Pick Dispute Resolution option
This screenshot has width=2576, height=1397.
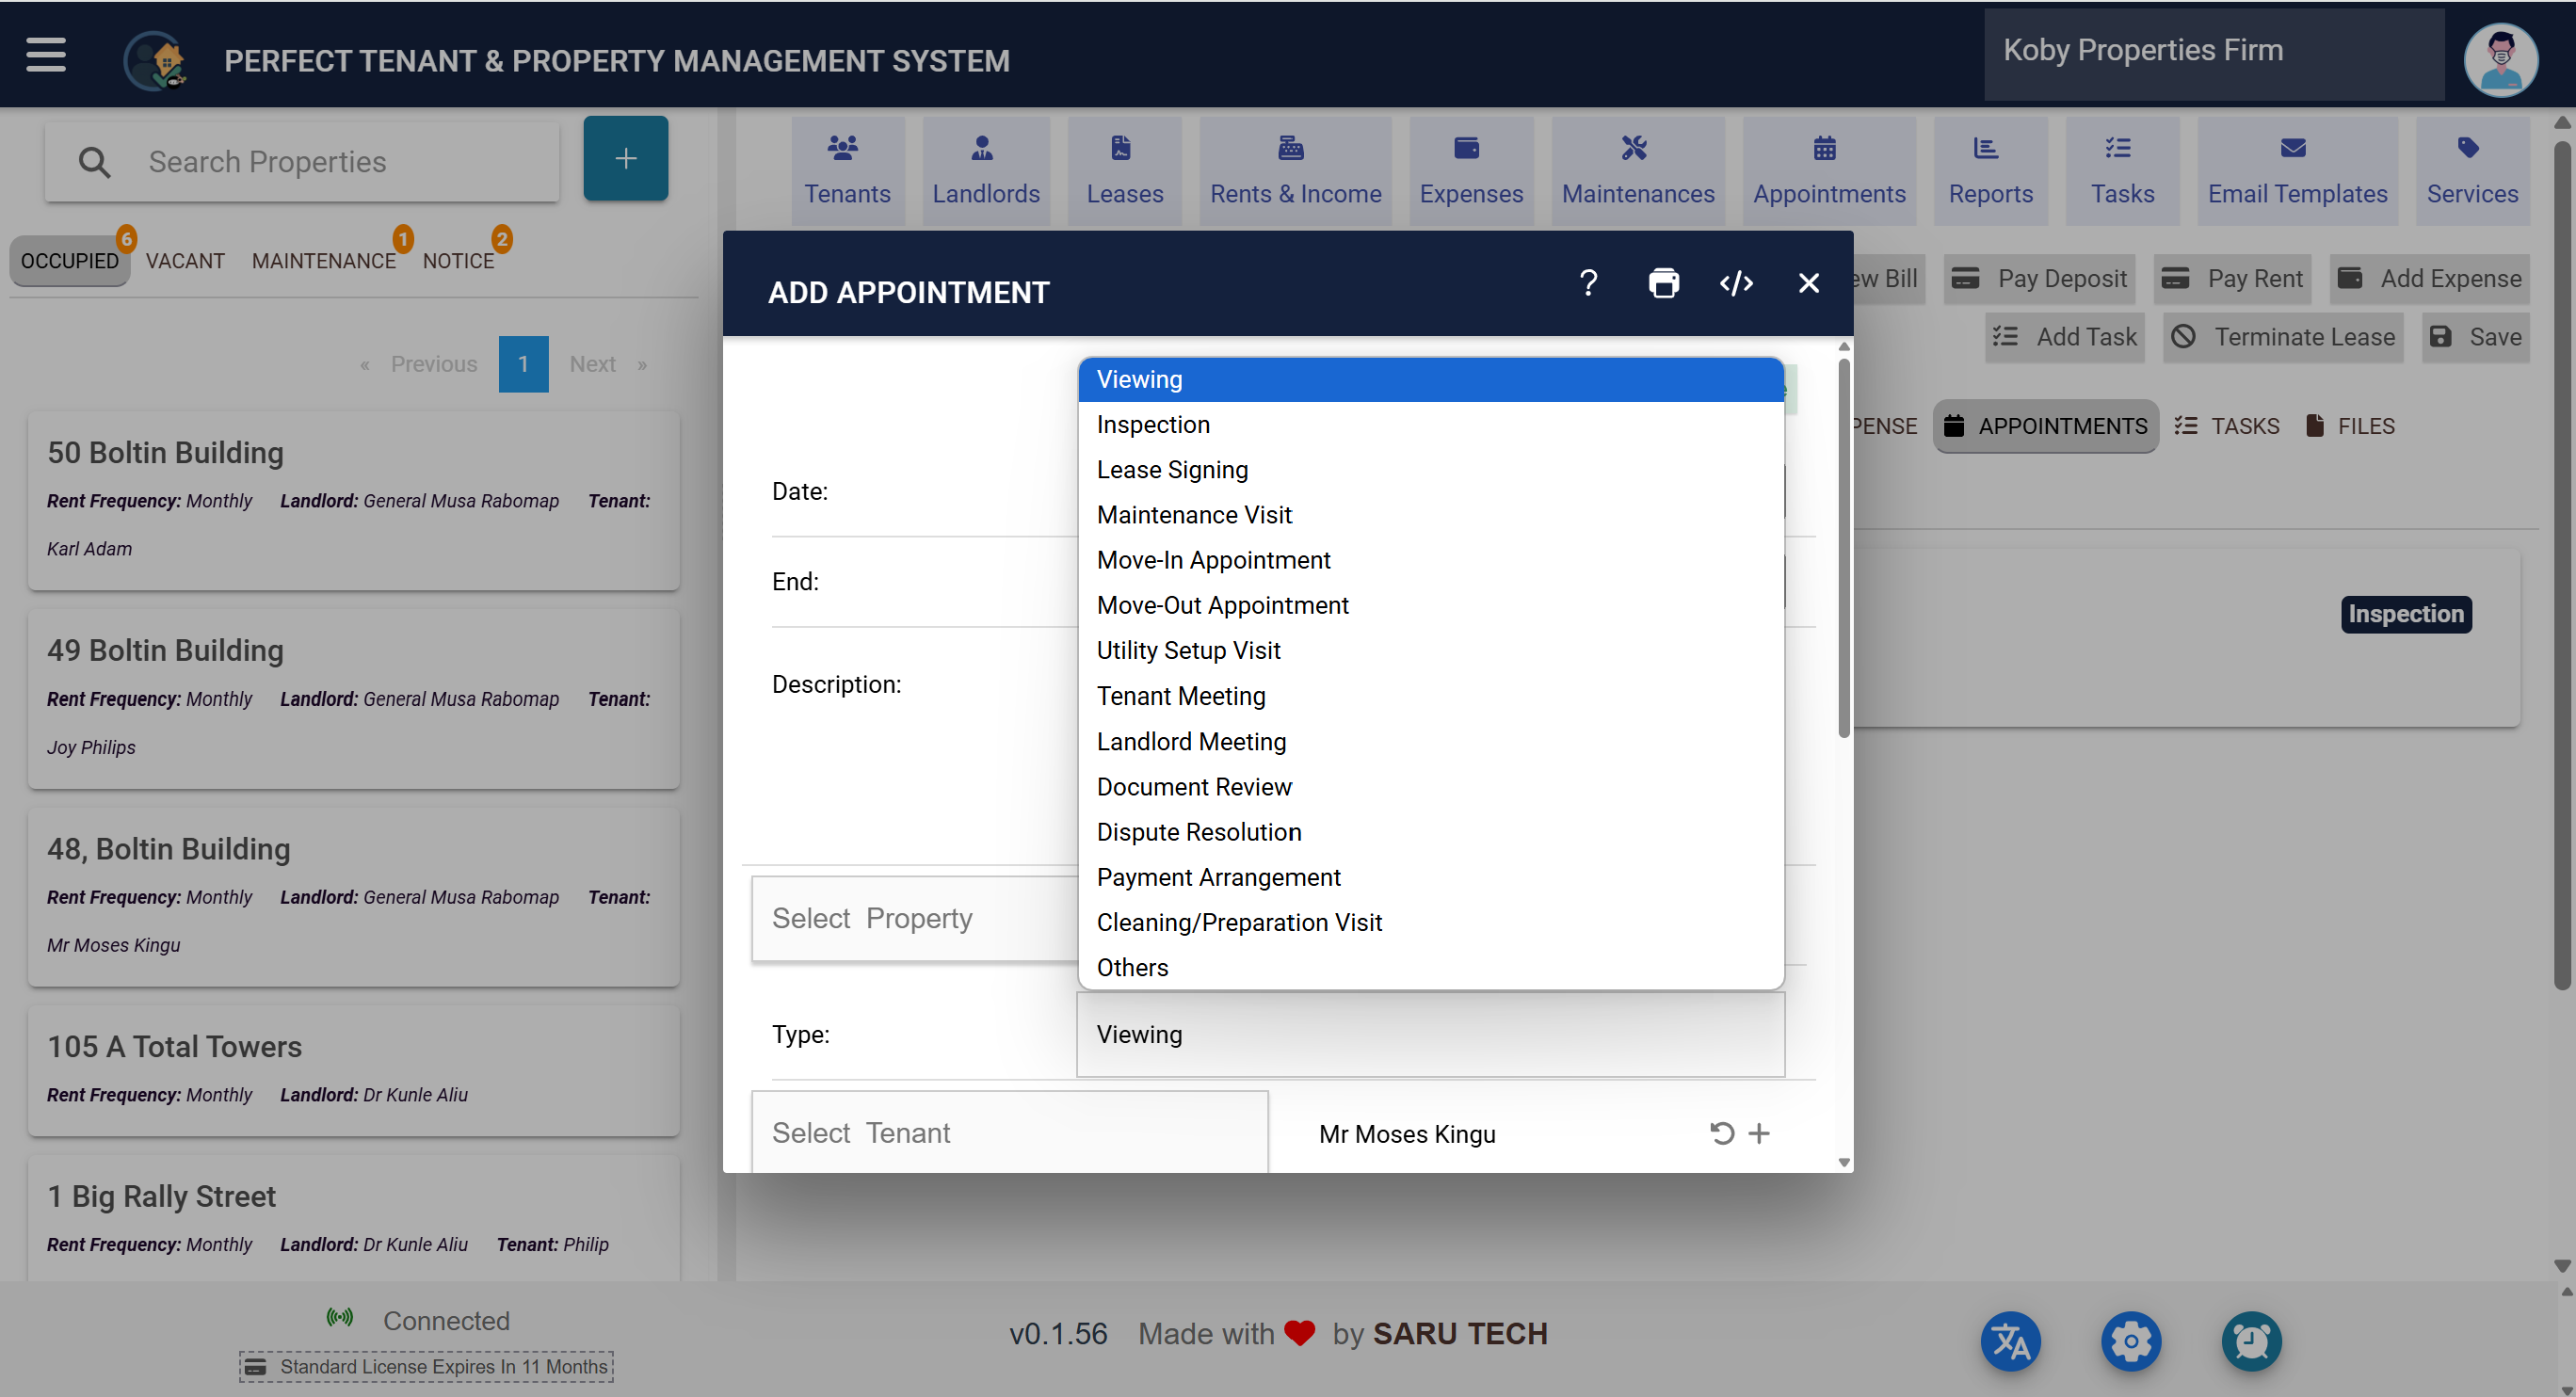pyautogui.click(x=1431, y=832)
